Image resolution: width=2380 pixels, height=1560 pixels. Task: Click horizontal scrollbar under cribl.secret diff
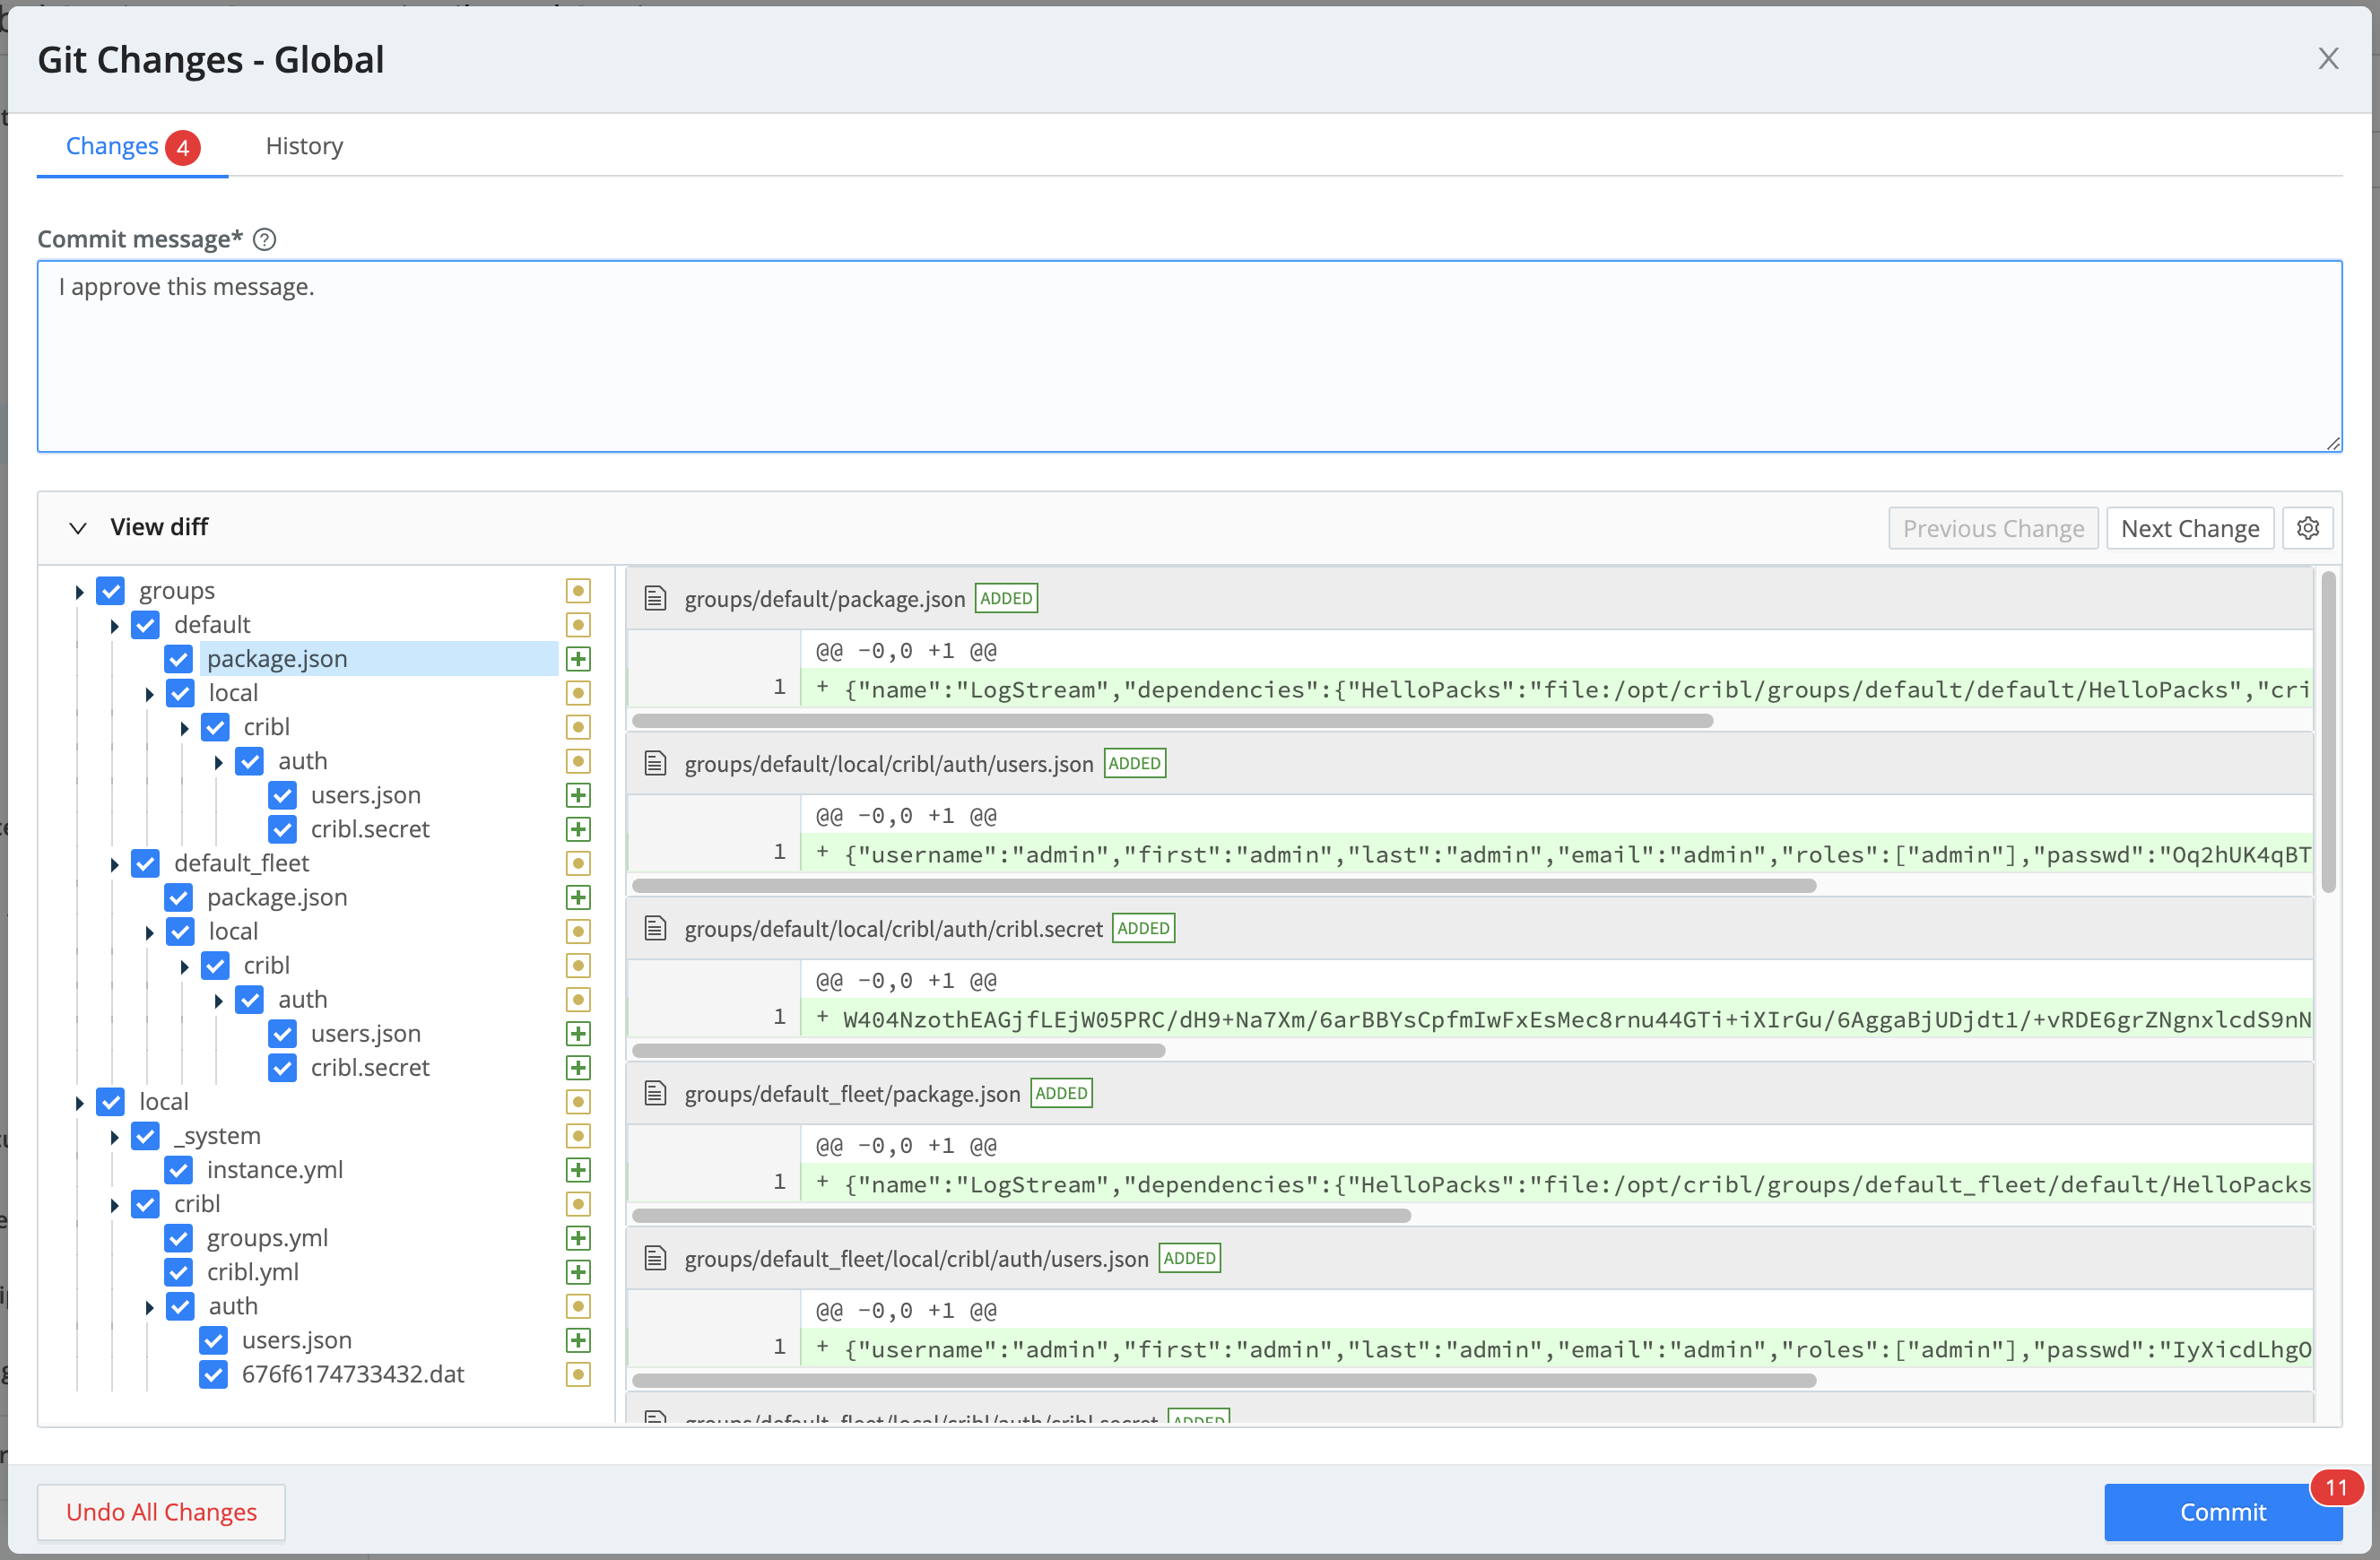tap(898, 1051)
